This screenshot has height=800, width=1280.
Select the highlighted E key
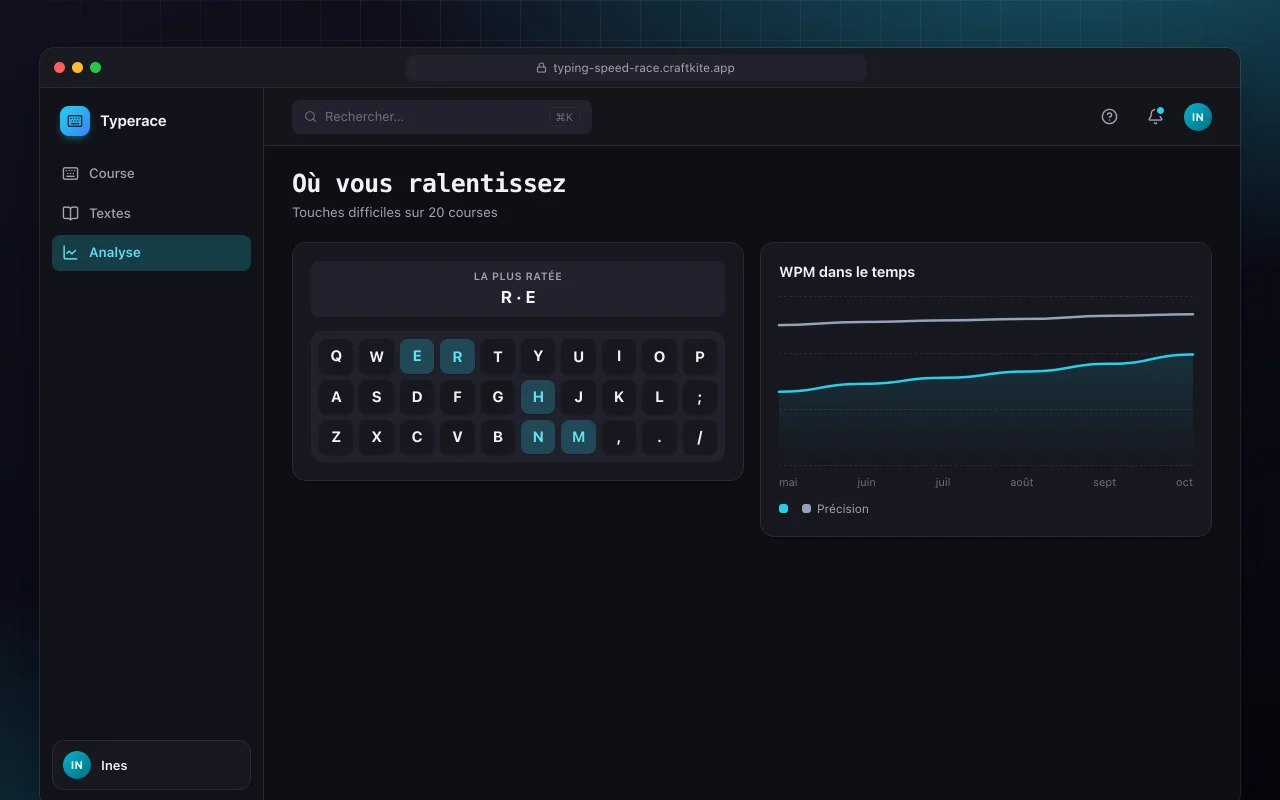(x=417, y=356)
